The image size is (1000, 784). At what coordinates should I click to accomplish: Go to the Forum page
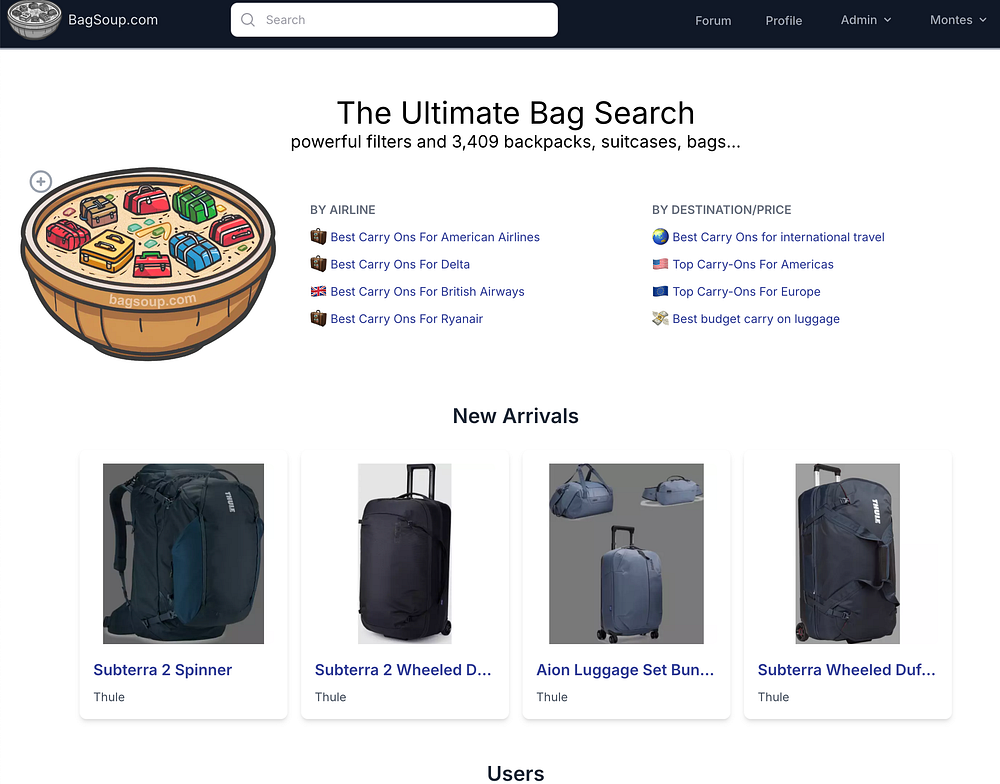pyautogui.click(x=713, y=20)
